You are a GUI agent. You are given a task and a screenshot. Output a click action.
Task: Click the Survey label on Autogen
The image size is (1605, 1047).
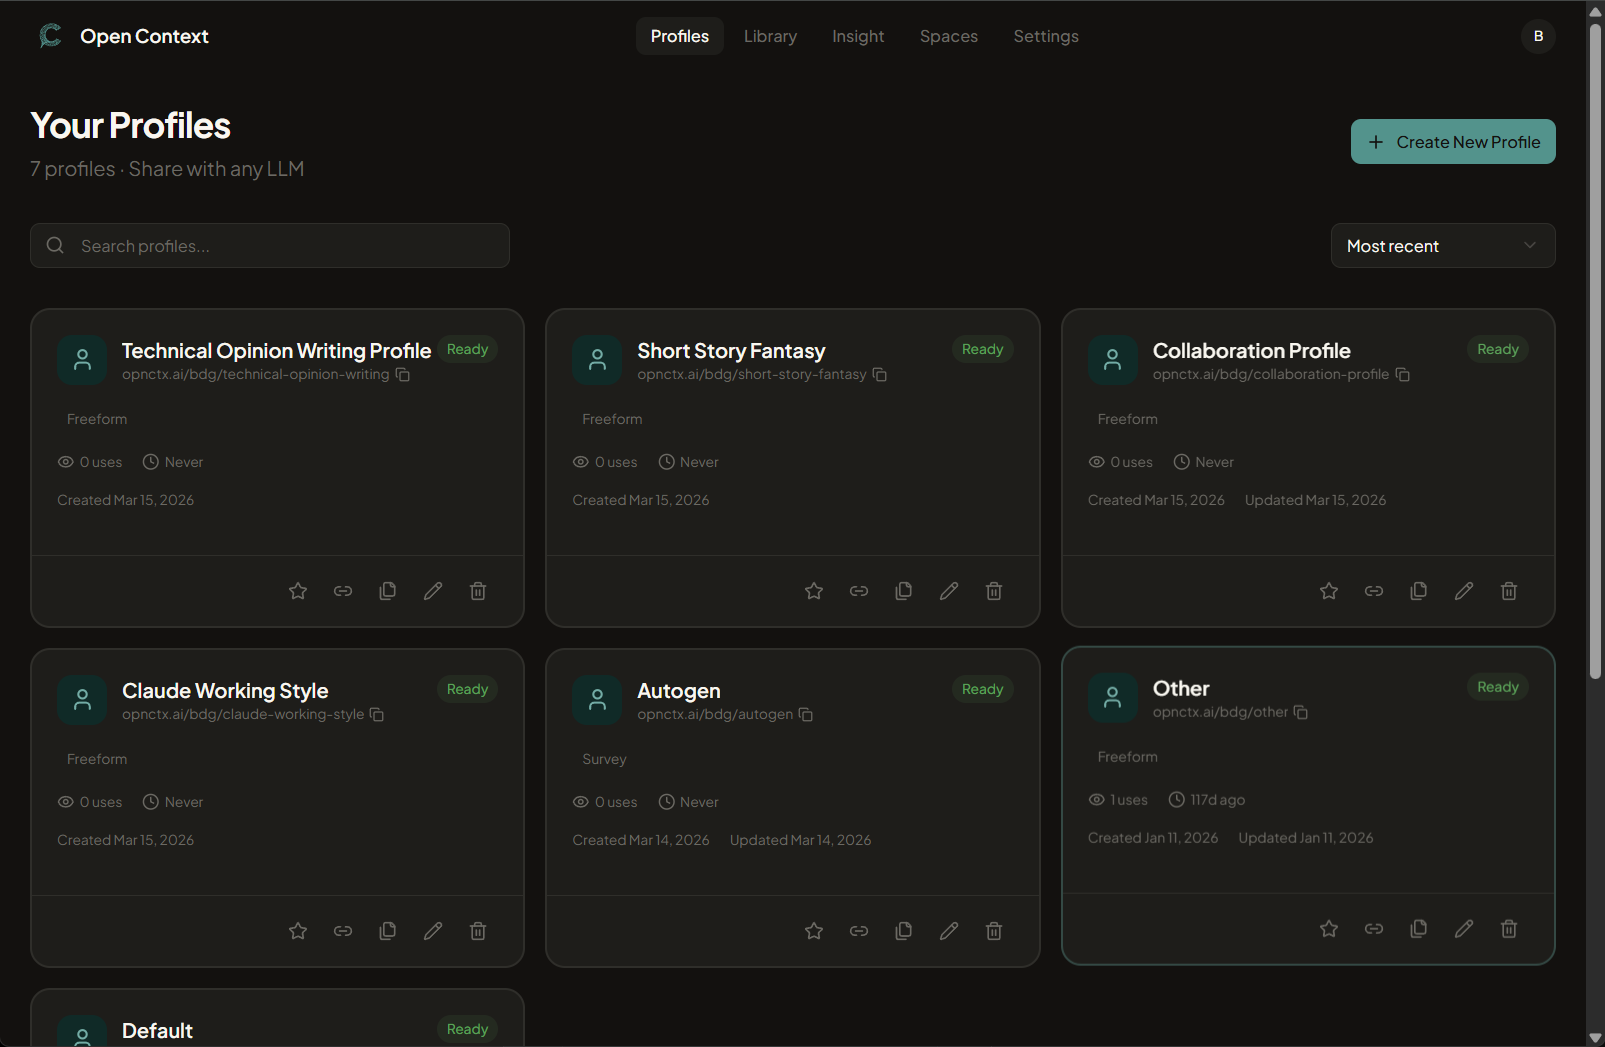605,759
